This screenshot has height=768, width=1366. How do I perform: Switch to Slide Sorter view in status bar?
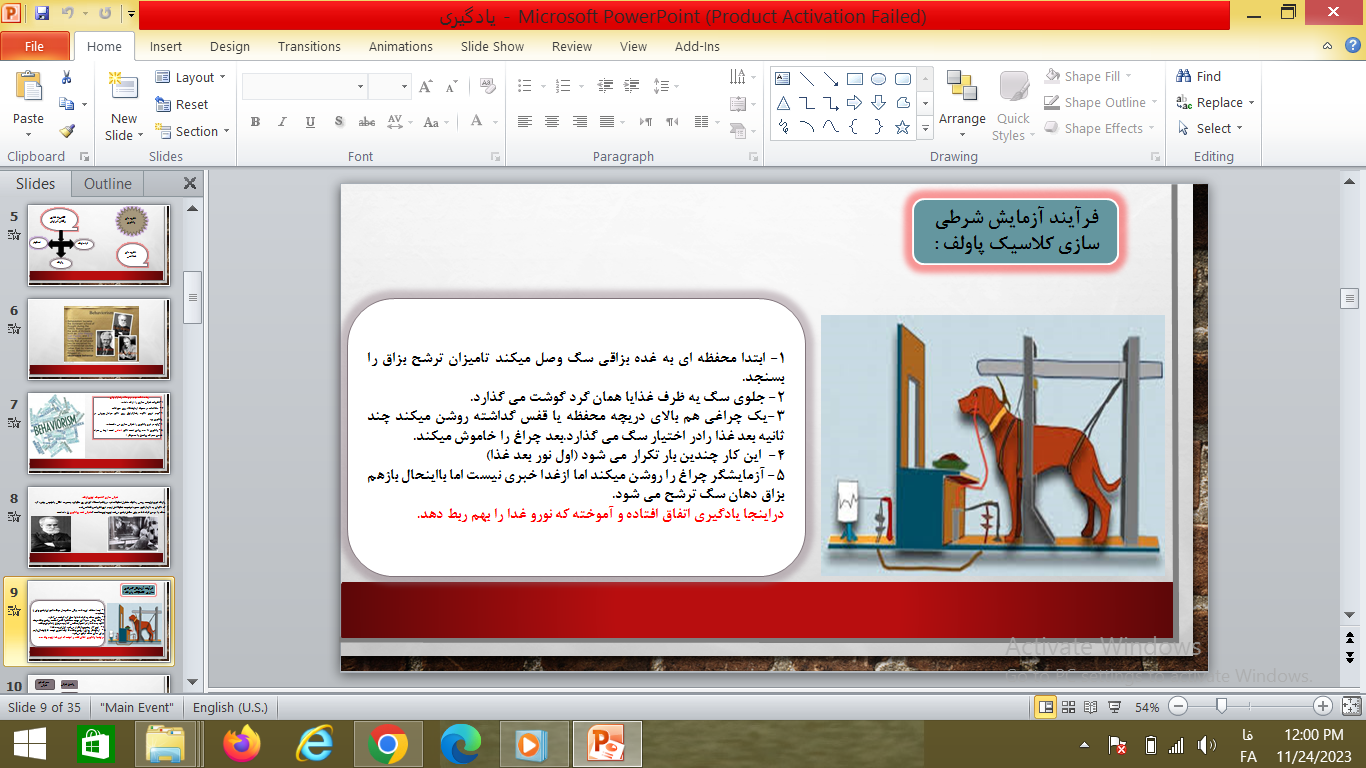point(1069,707)
